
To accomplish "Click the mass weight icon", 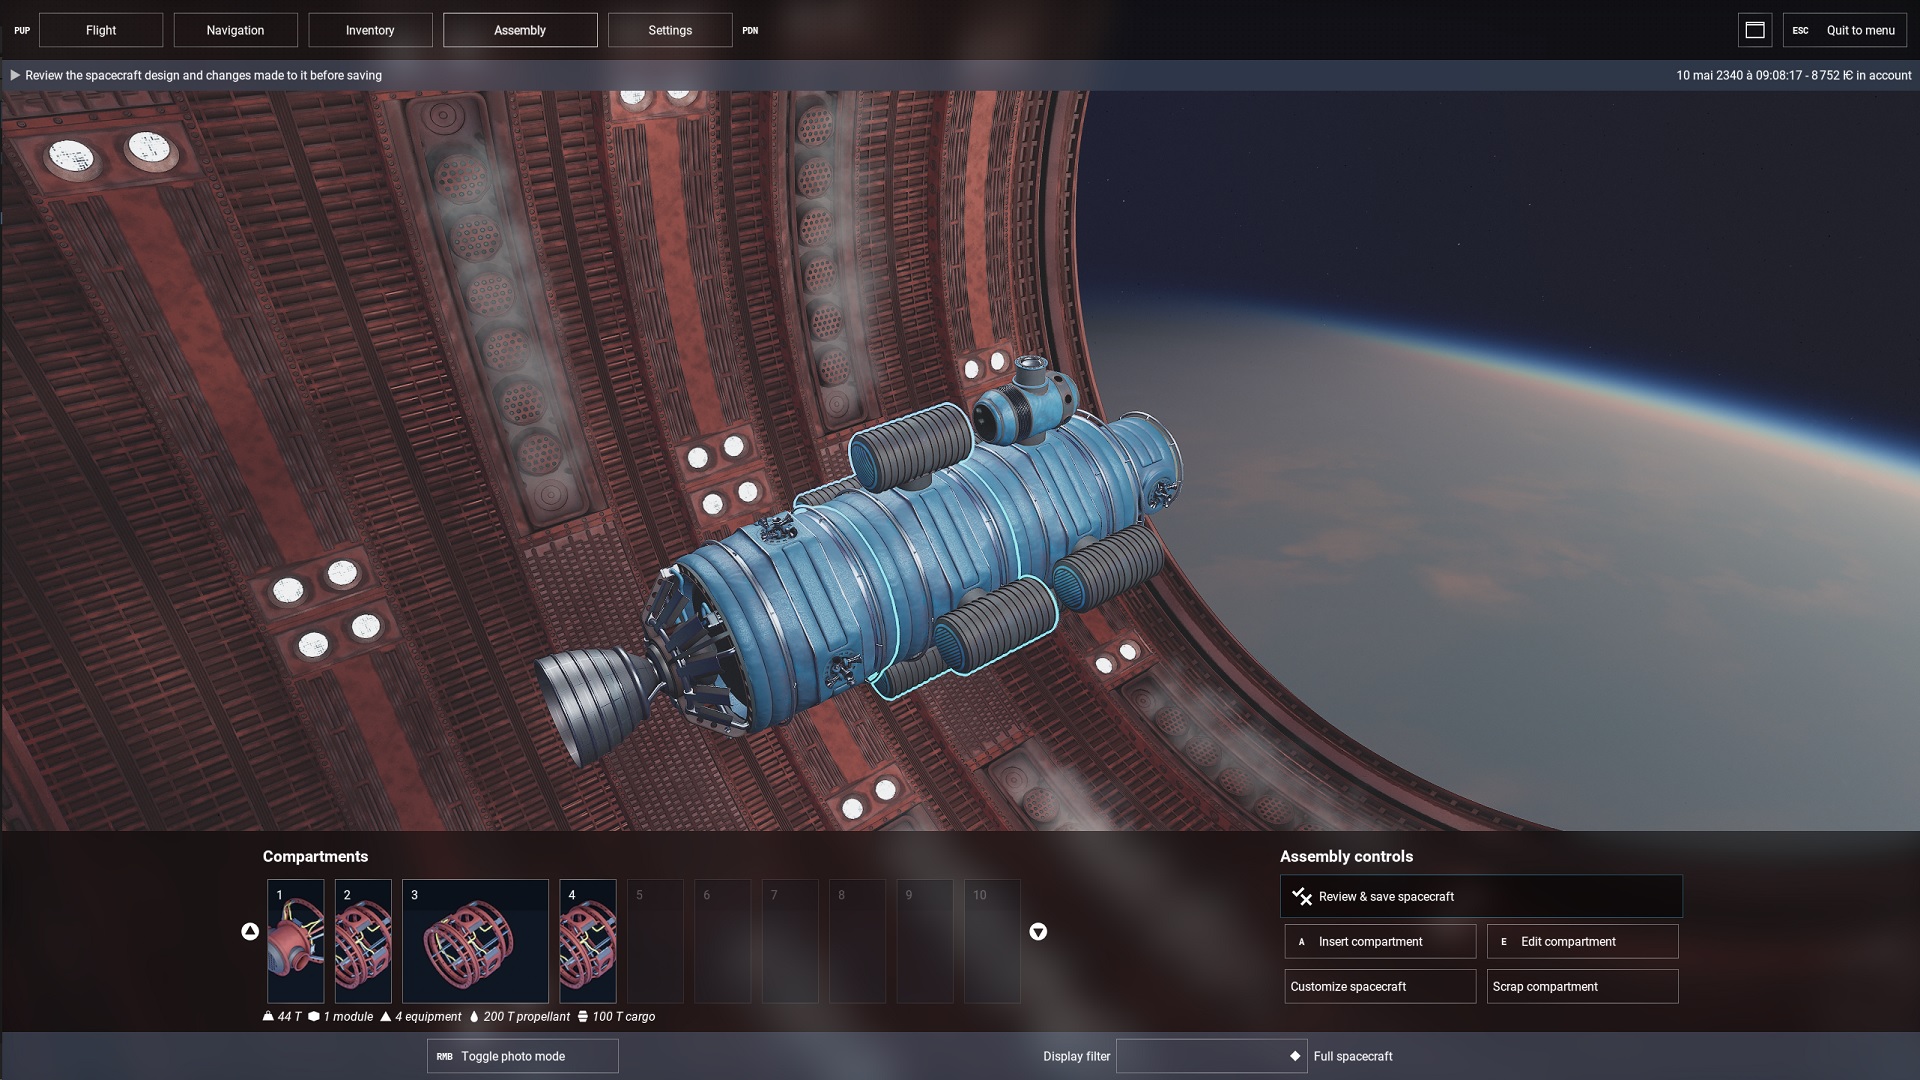I will (x=268, y=1016).
